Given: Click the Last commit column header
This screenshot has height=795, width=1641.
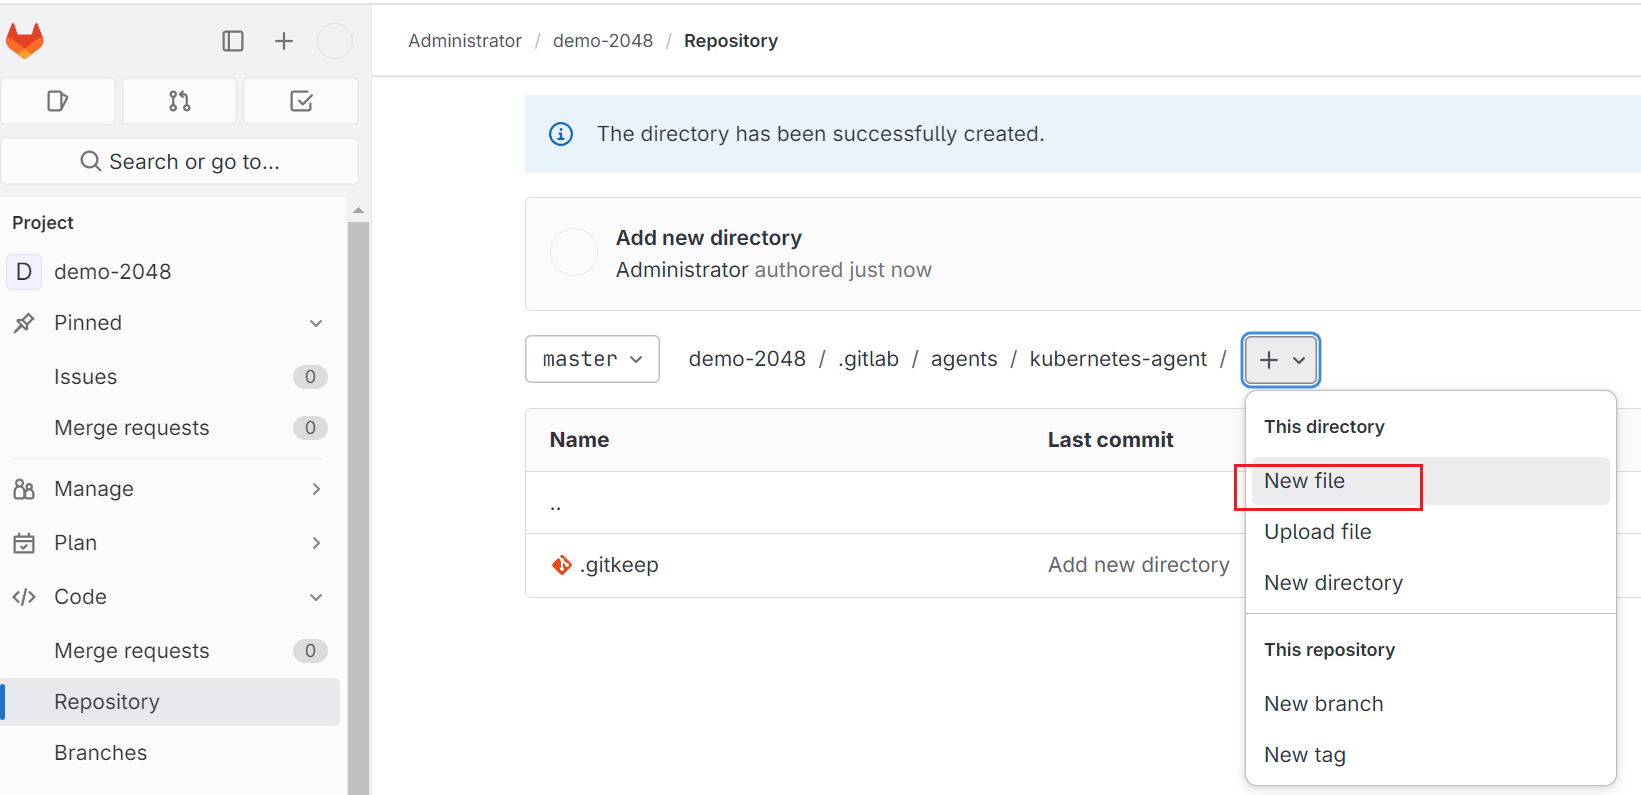Looking at the screenshot, I should (1110, 440).
